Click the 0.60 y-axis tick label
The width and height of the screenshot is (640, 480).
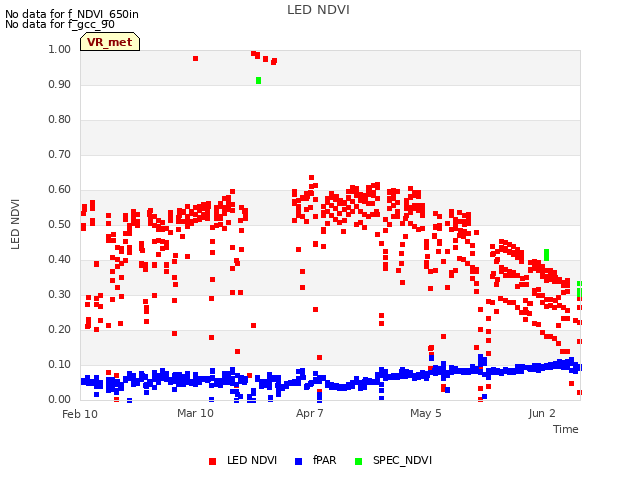[59, 189]
